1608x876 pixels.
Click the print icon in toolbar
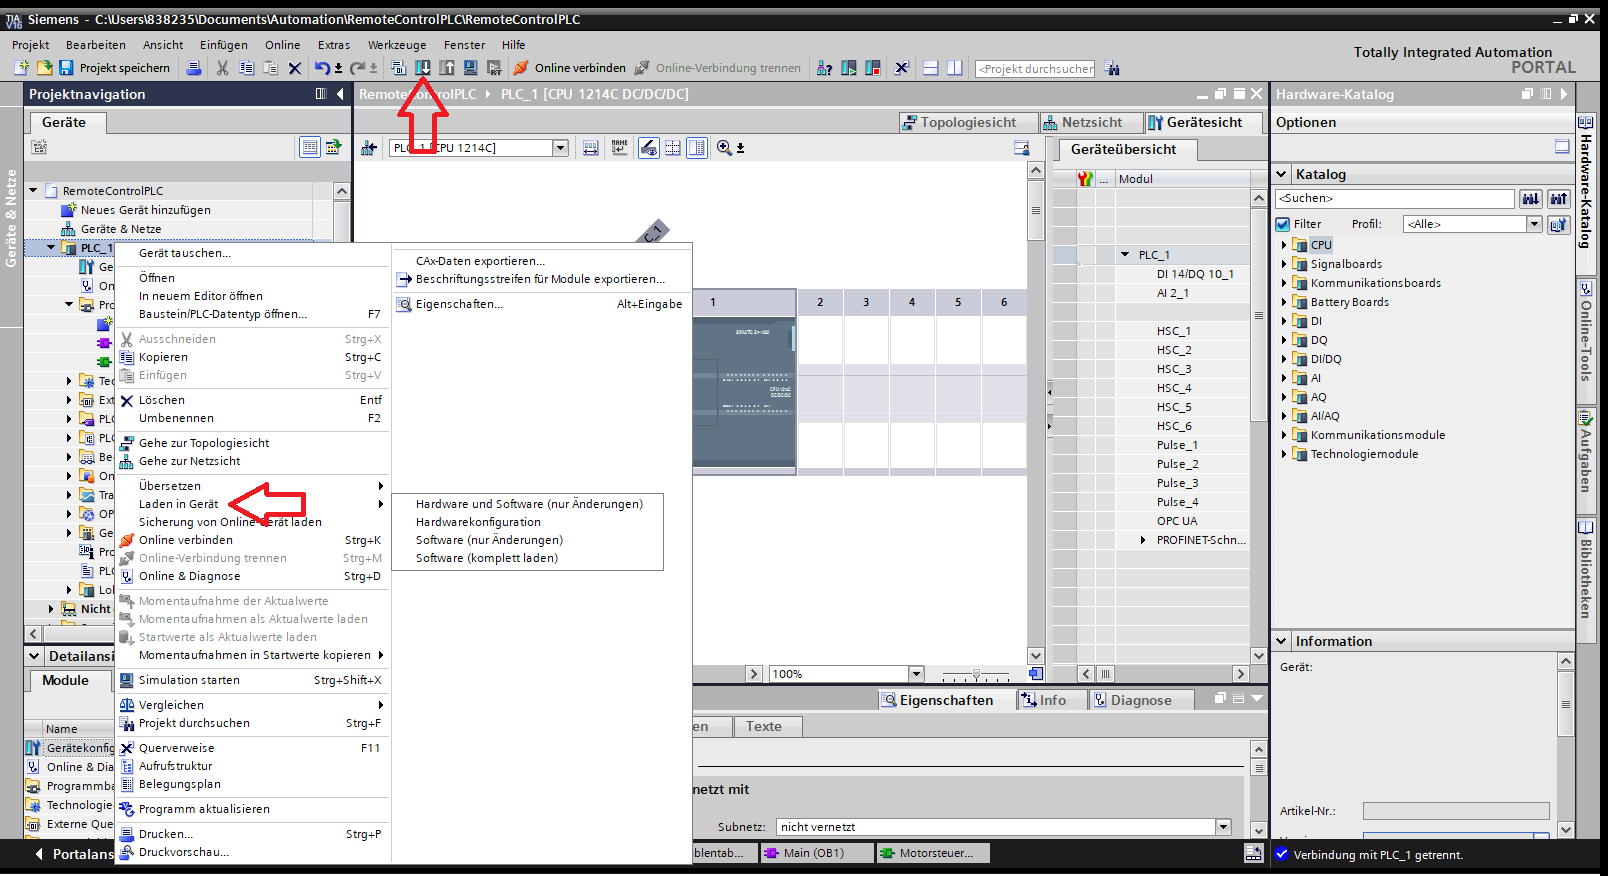coord(194,68)
